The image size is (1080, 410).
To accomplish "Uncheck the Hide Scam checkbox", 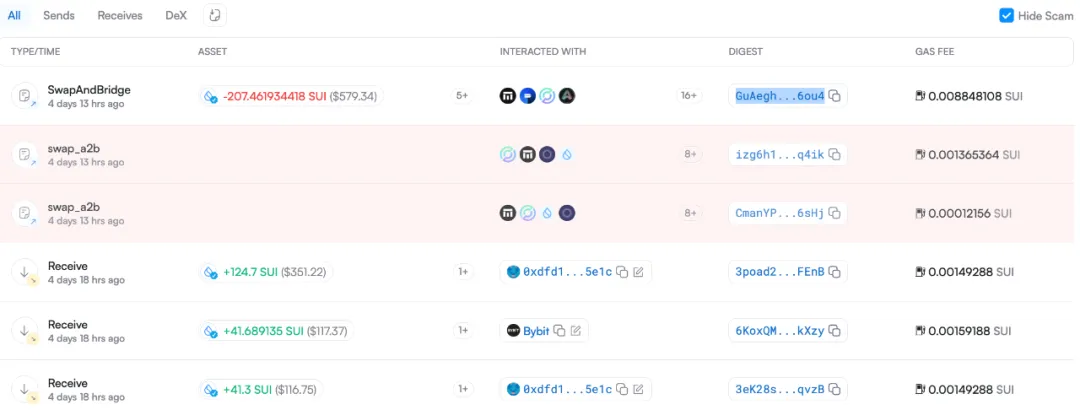I will [1006, 16].
